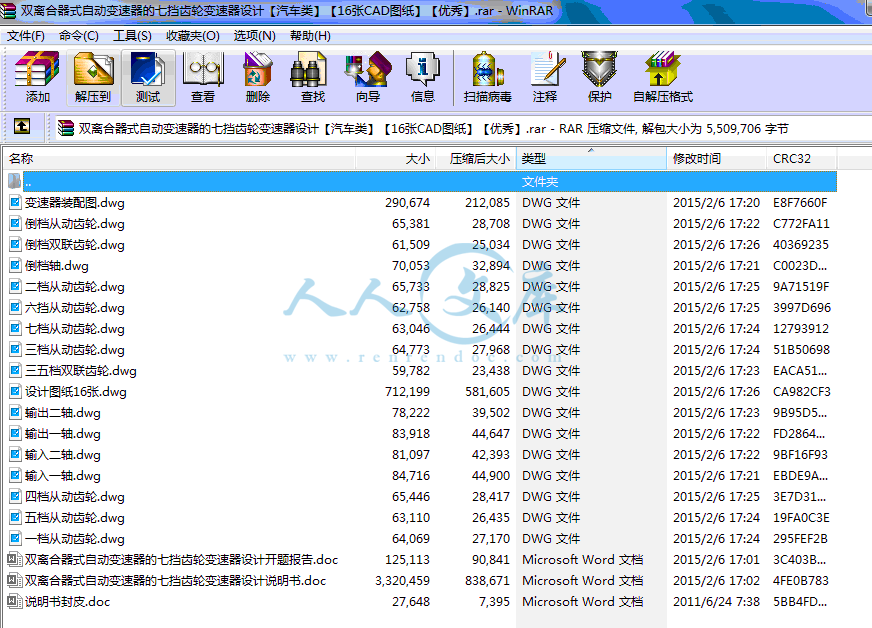Select file 二档从动齿轮.dwg
This screenshot has height=628, width=872.
click(x=75, y=286)
